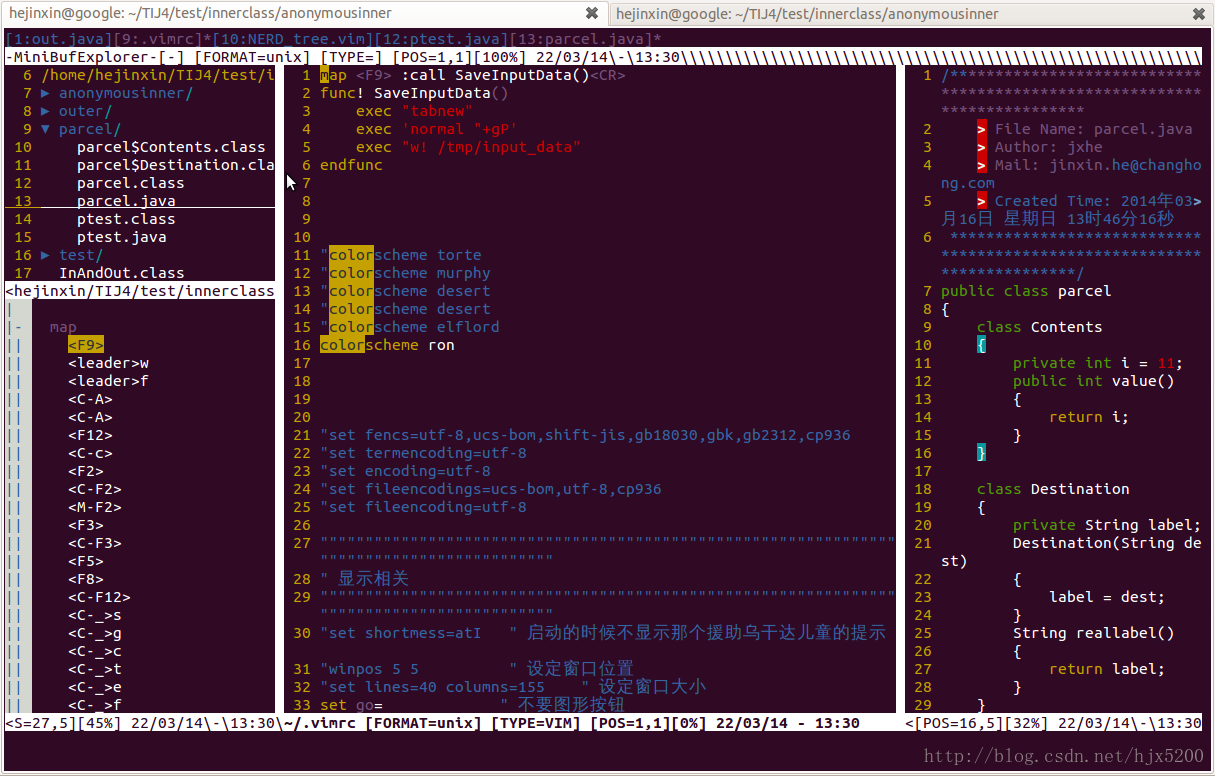This screenshot has width=1215, height=776.
Task: Click 'private int i = 11;' line
Action: pyautogui.click(x=1098, y=363)
